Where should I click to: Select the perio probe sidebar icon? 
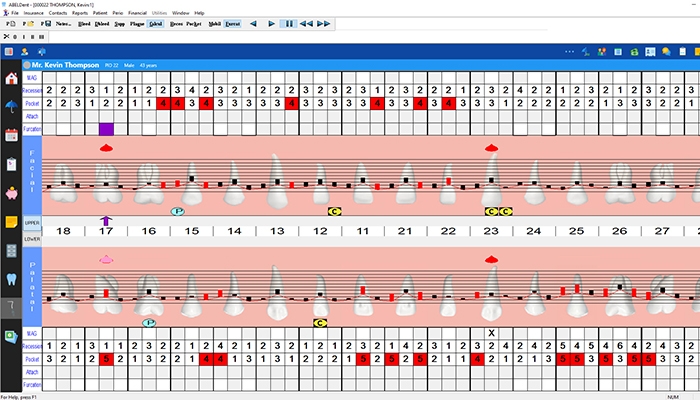coord(11,307)
